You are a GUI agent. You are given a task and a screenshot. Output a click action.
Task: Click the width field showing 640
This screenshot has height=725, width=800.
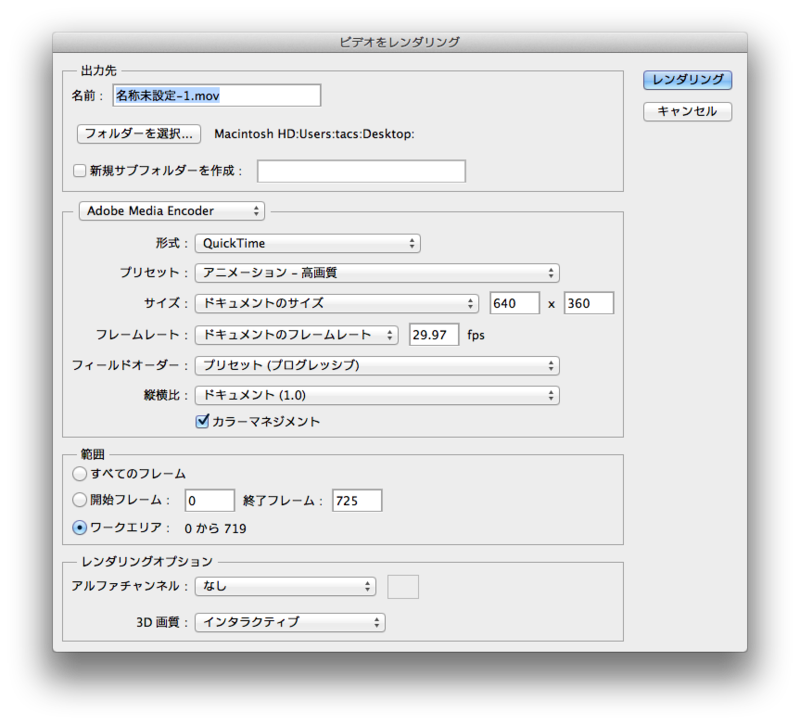pyautogui.click(x=514, y=303)
